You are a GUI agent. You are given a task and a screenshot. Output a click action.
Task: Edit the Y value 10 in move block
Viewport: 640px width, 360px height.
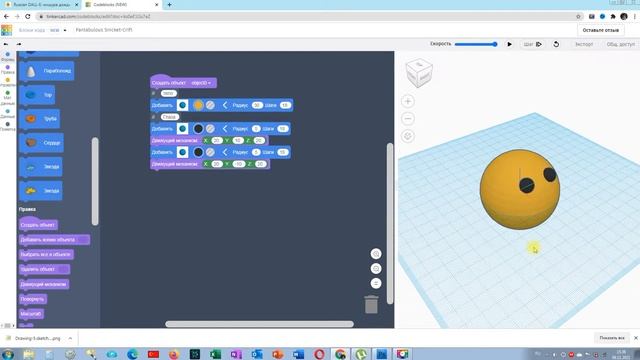tap(238, 140)
